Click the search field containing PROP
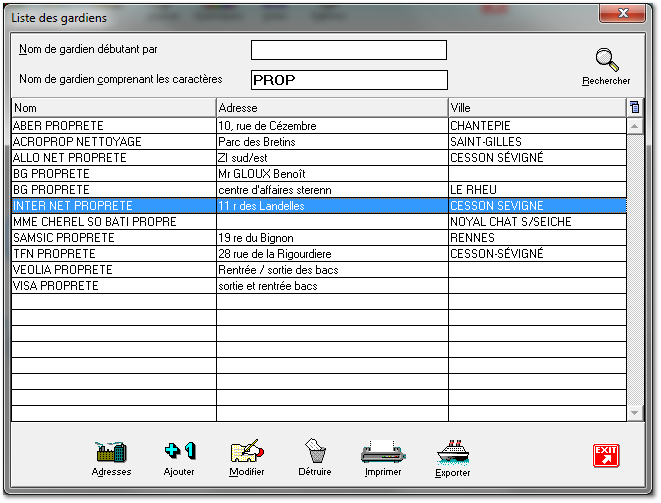 348,80
